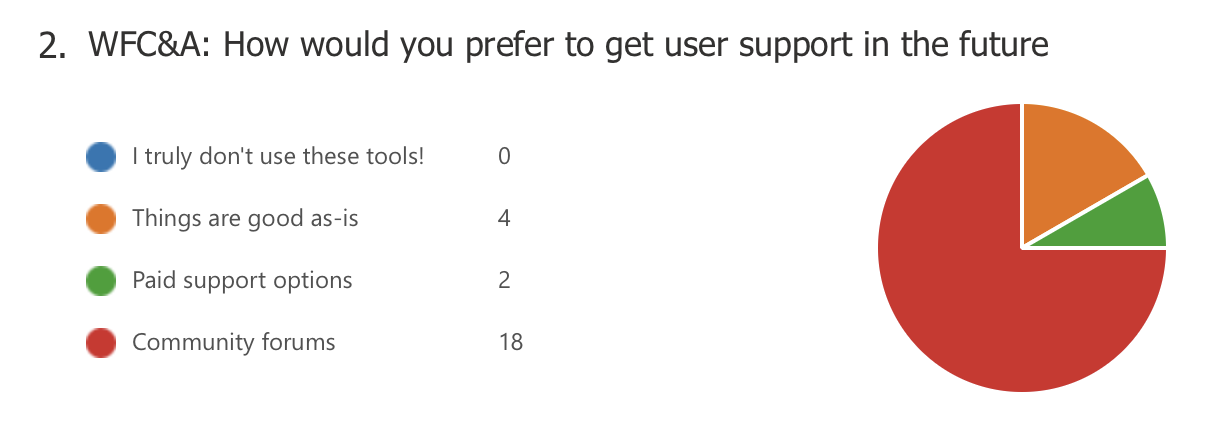1222x432 pixels.
Task: Select the green legend dot
Action: tap(102, 281)
